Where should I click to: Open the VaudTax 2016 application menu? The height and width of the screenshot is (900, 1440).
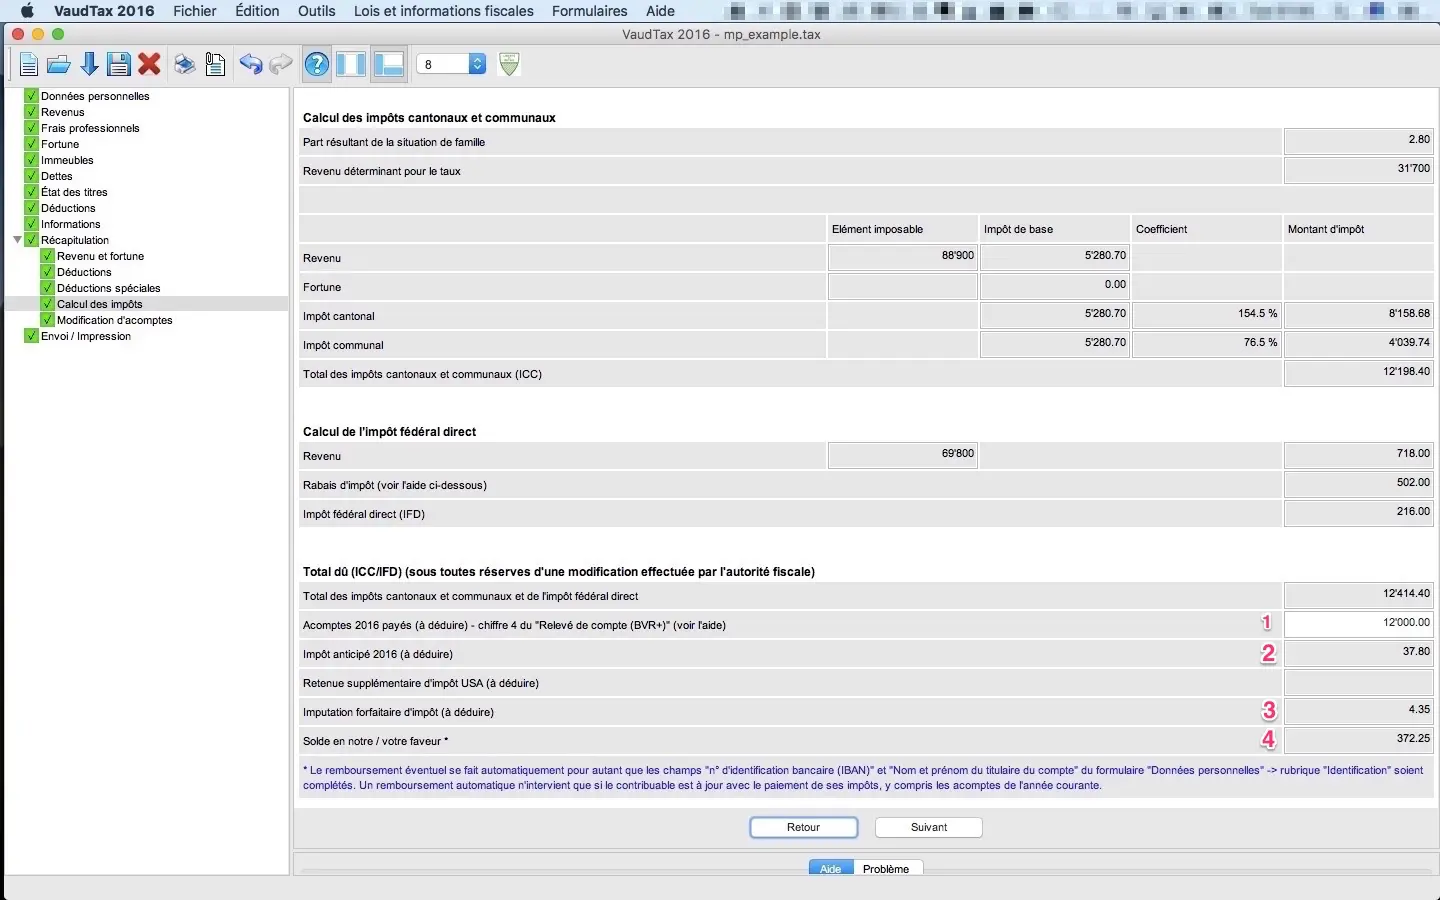tap(104, 11)
